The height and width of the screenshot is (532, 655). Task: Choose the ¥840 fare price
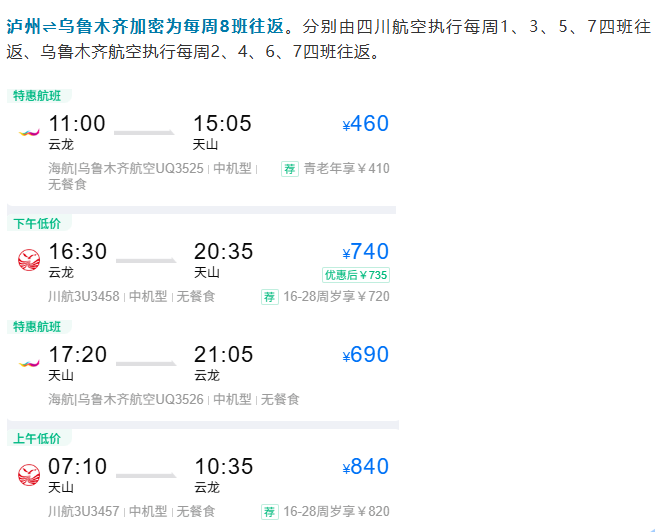pos(365,467)
